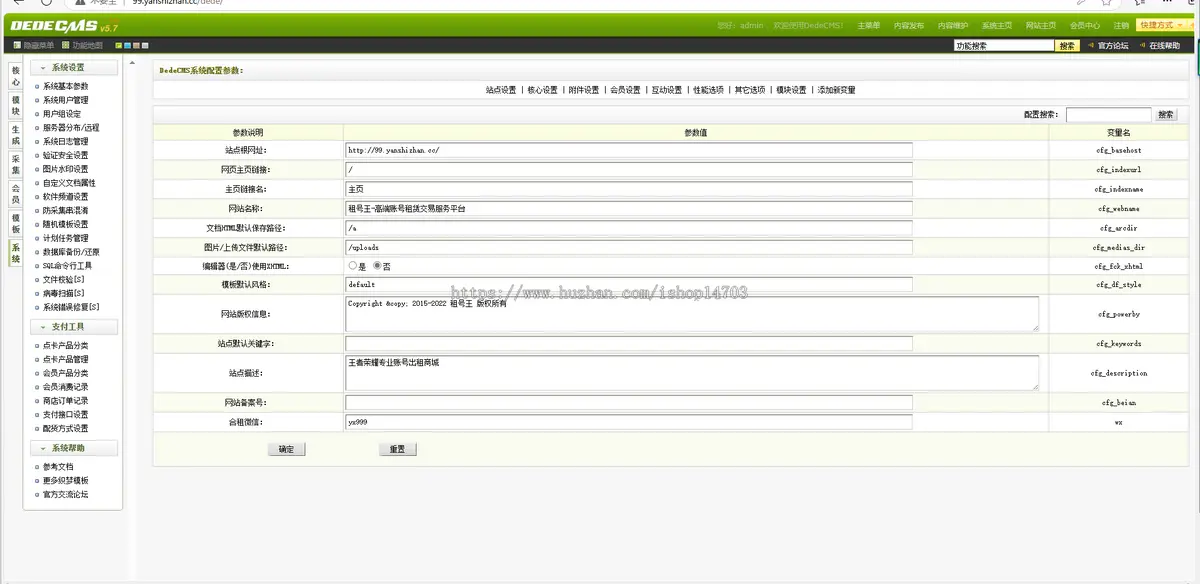The width and height of the screenshot is (1200, 584).
Task: Switch to the 会员 vertical tab
Action: [15, 193]
